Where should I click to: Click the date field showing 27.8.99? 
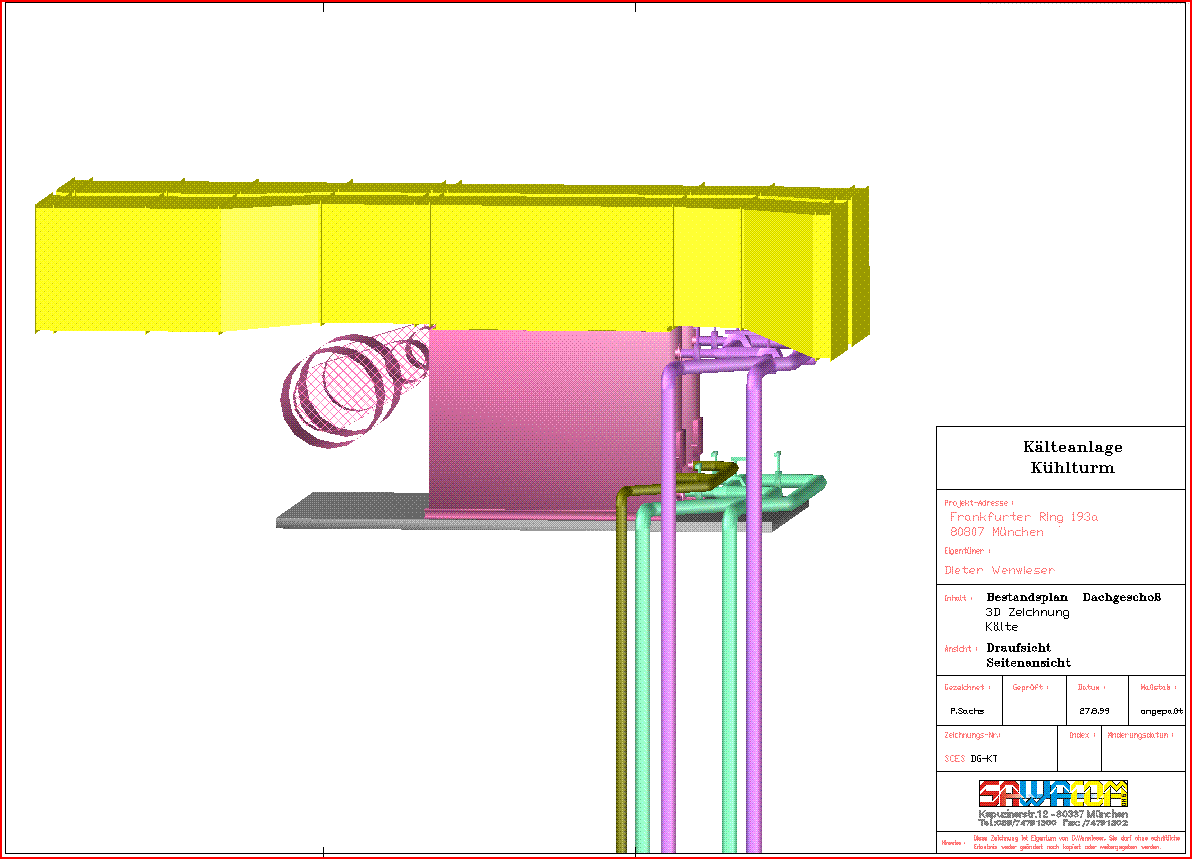1092,711
